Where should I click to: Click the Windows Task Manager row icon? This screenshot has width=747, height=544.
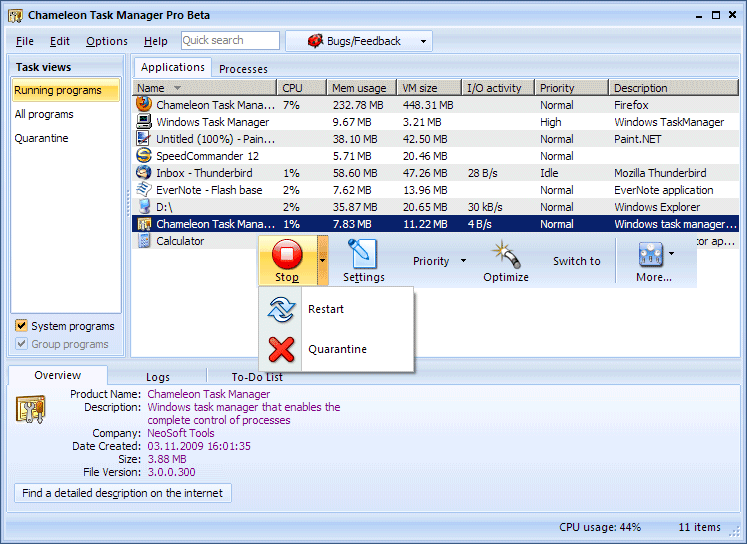click(144, 121)
